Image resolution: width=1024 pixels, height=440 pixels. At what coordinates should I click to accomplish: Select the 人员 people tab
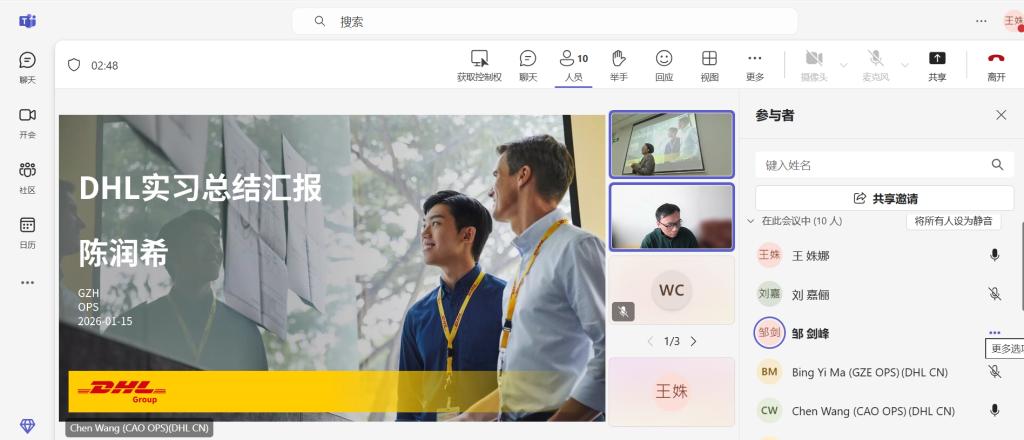(x=573, y=64)
